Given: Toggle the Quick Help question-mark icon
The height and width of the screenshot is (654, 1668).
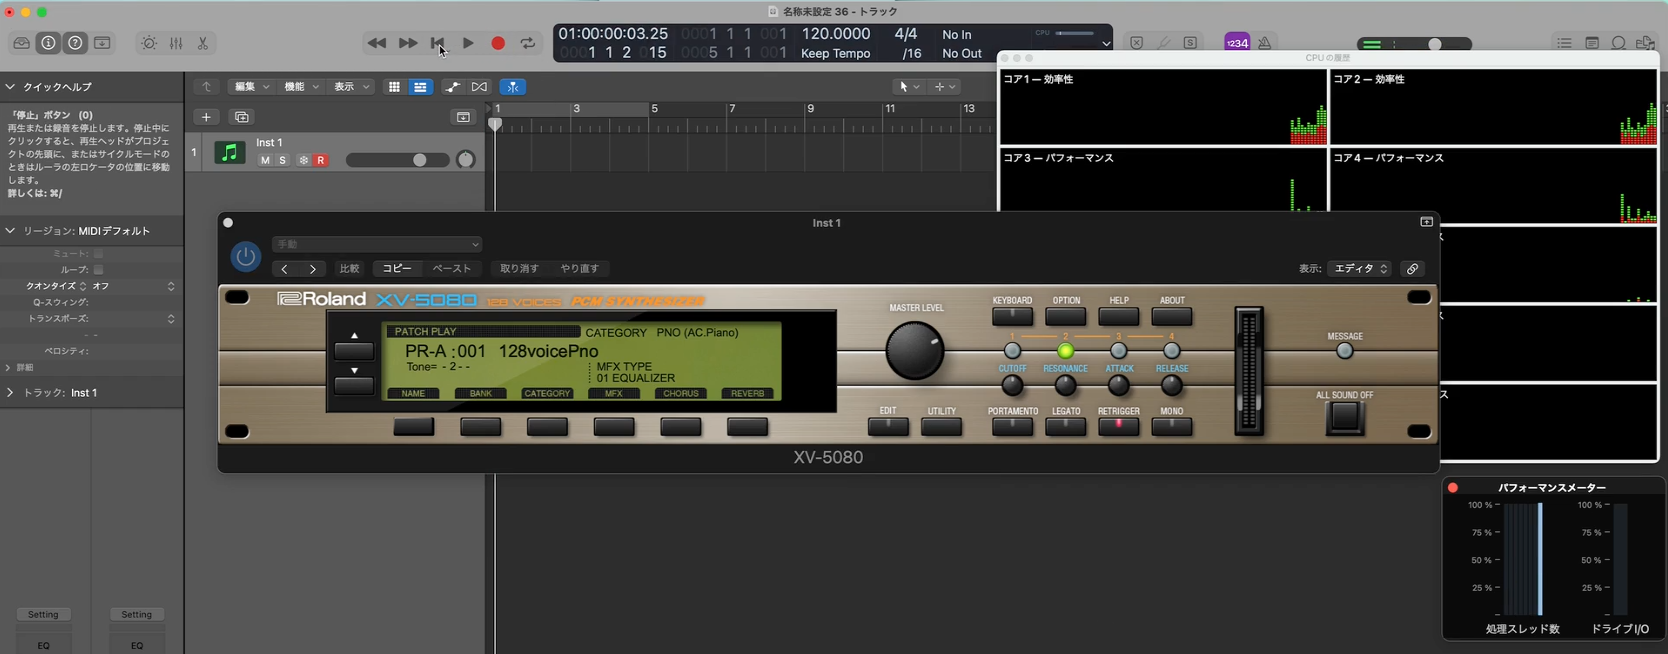Looking at the screenshot, I should [75, 43].
